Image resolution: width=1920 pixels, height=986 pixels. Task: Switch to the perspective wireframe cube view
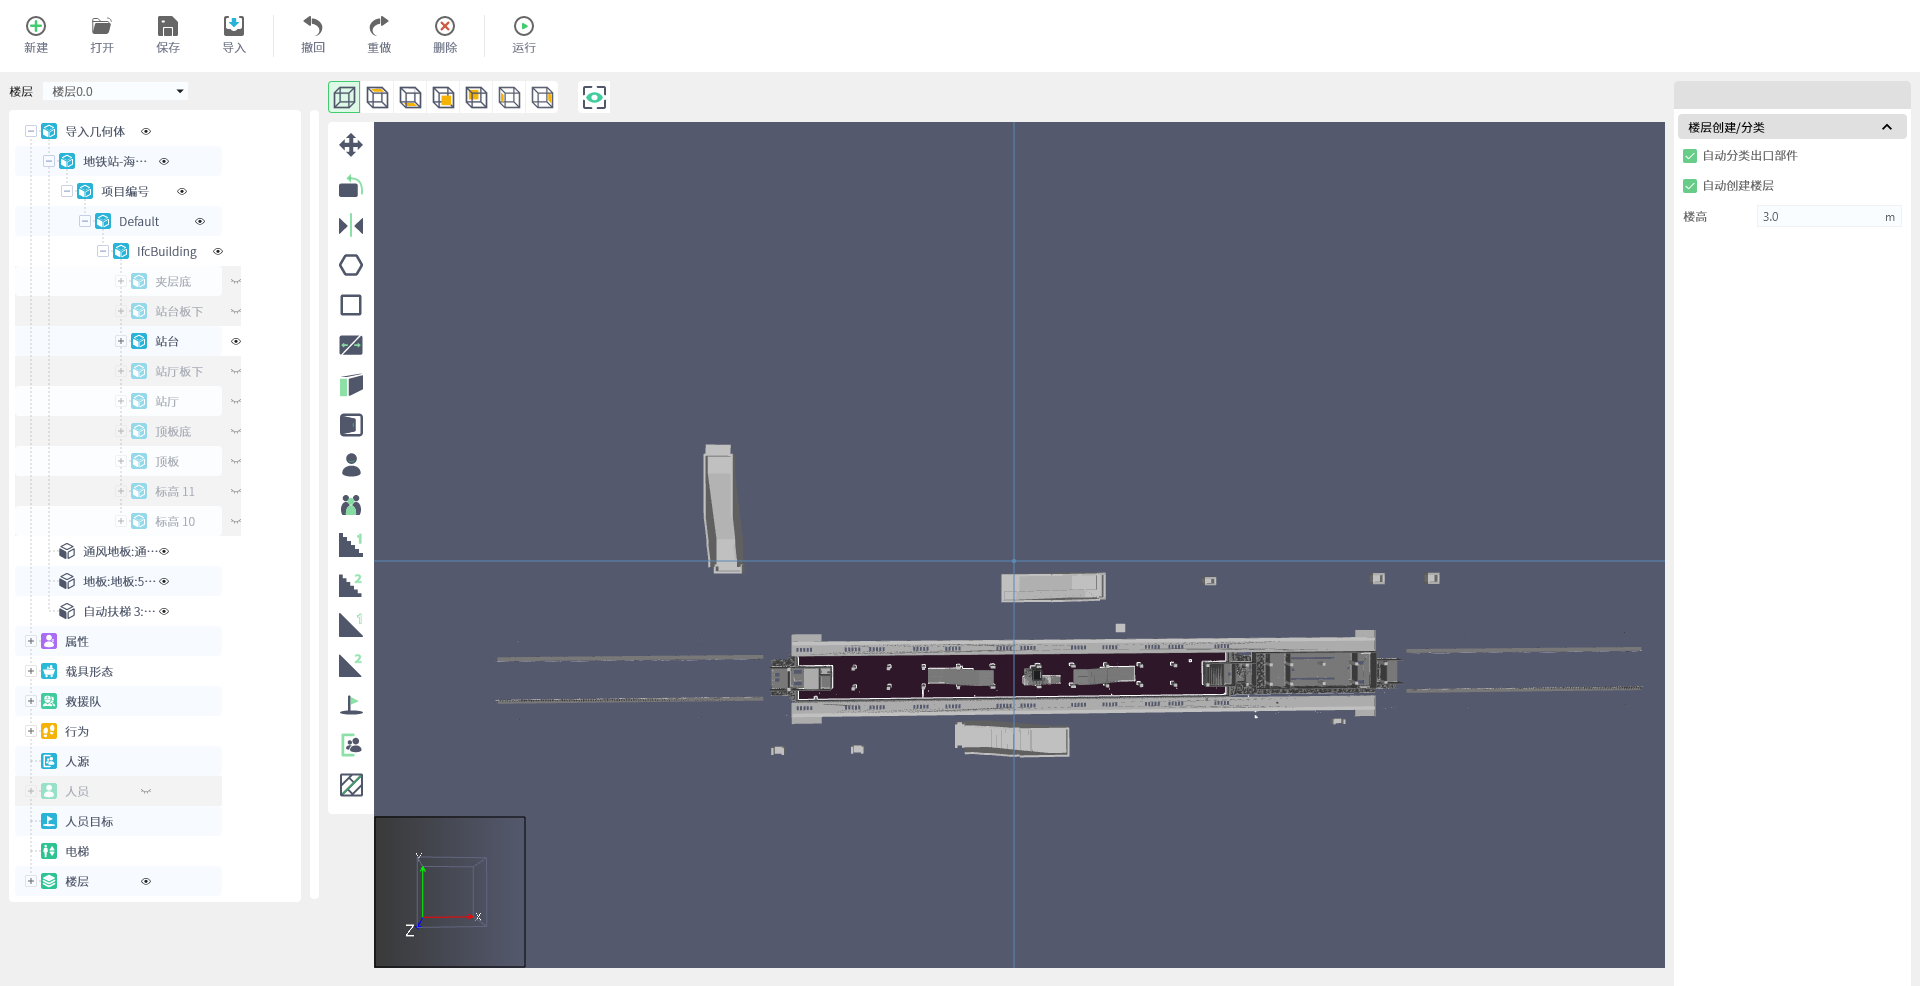[x=344, y=97]
